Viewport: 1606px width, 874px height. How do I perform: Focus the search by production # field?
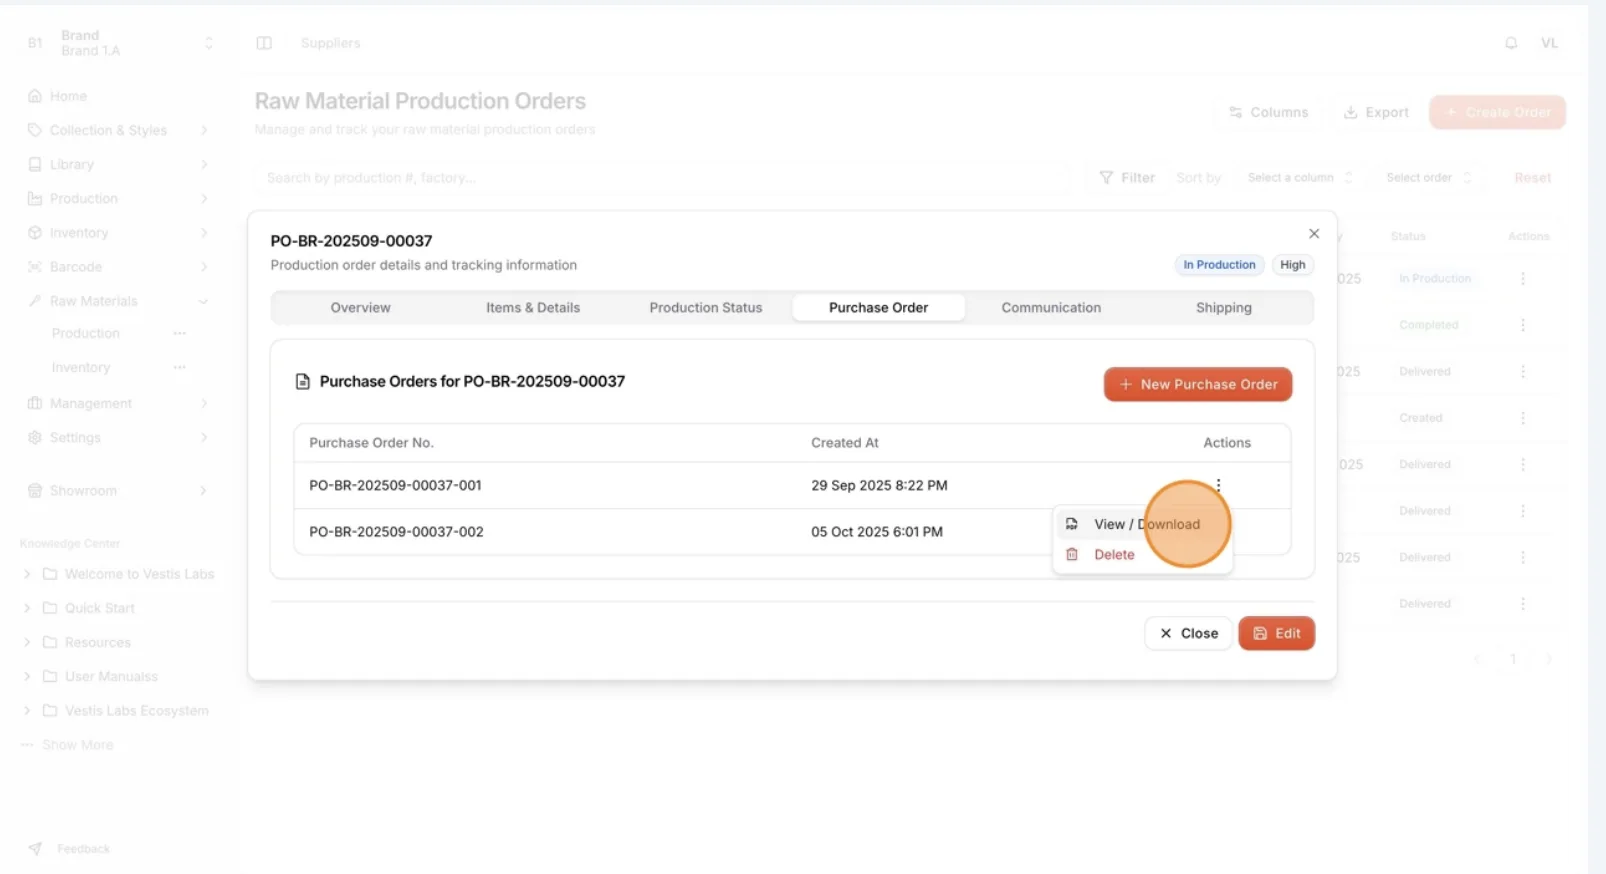point(662,178)
